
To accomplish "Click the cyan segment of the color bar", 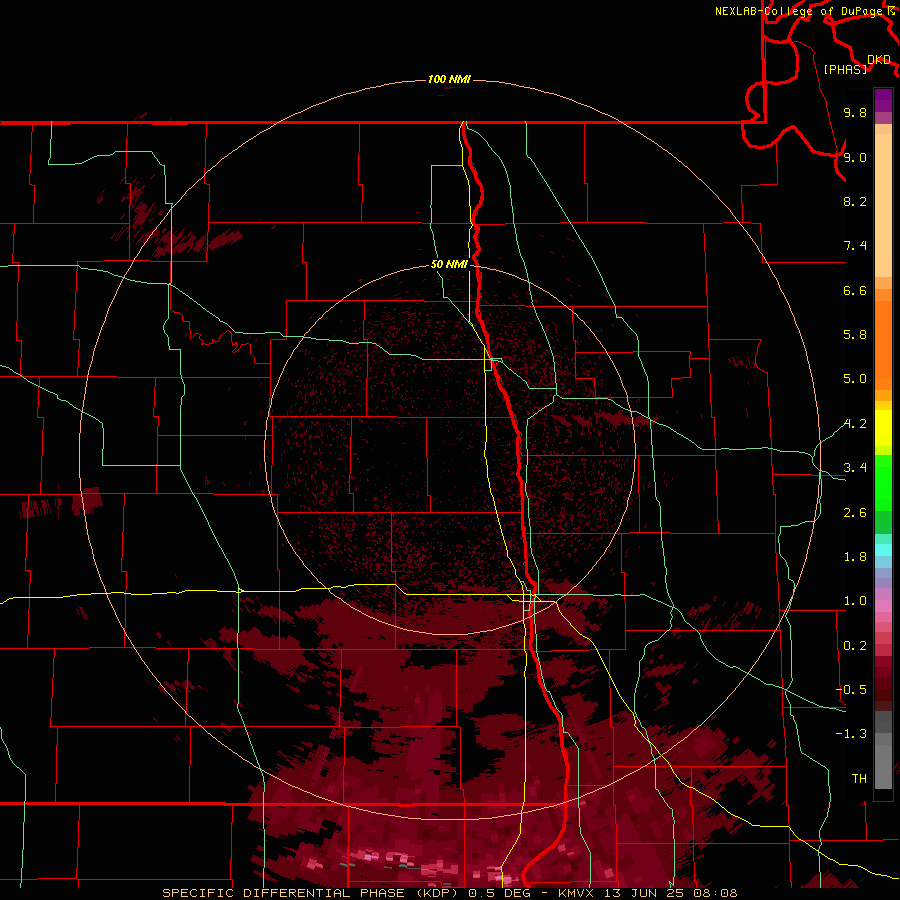I will point(883,550).
